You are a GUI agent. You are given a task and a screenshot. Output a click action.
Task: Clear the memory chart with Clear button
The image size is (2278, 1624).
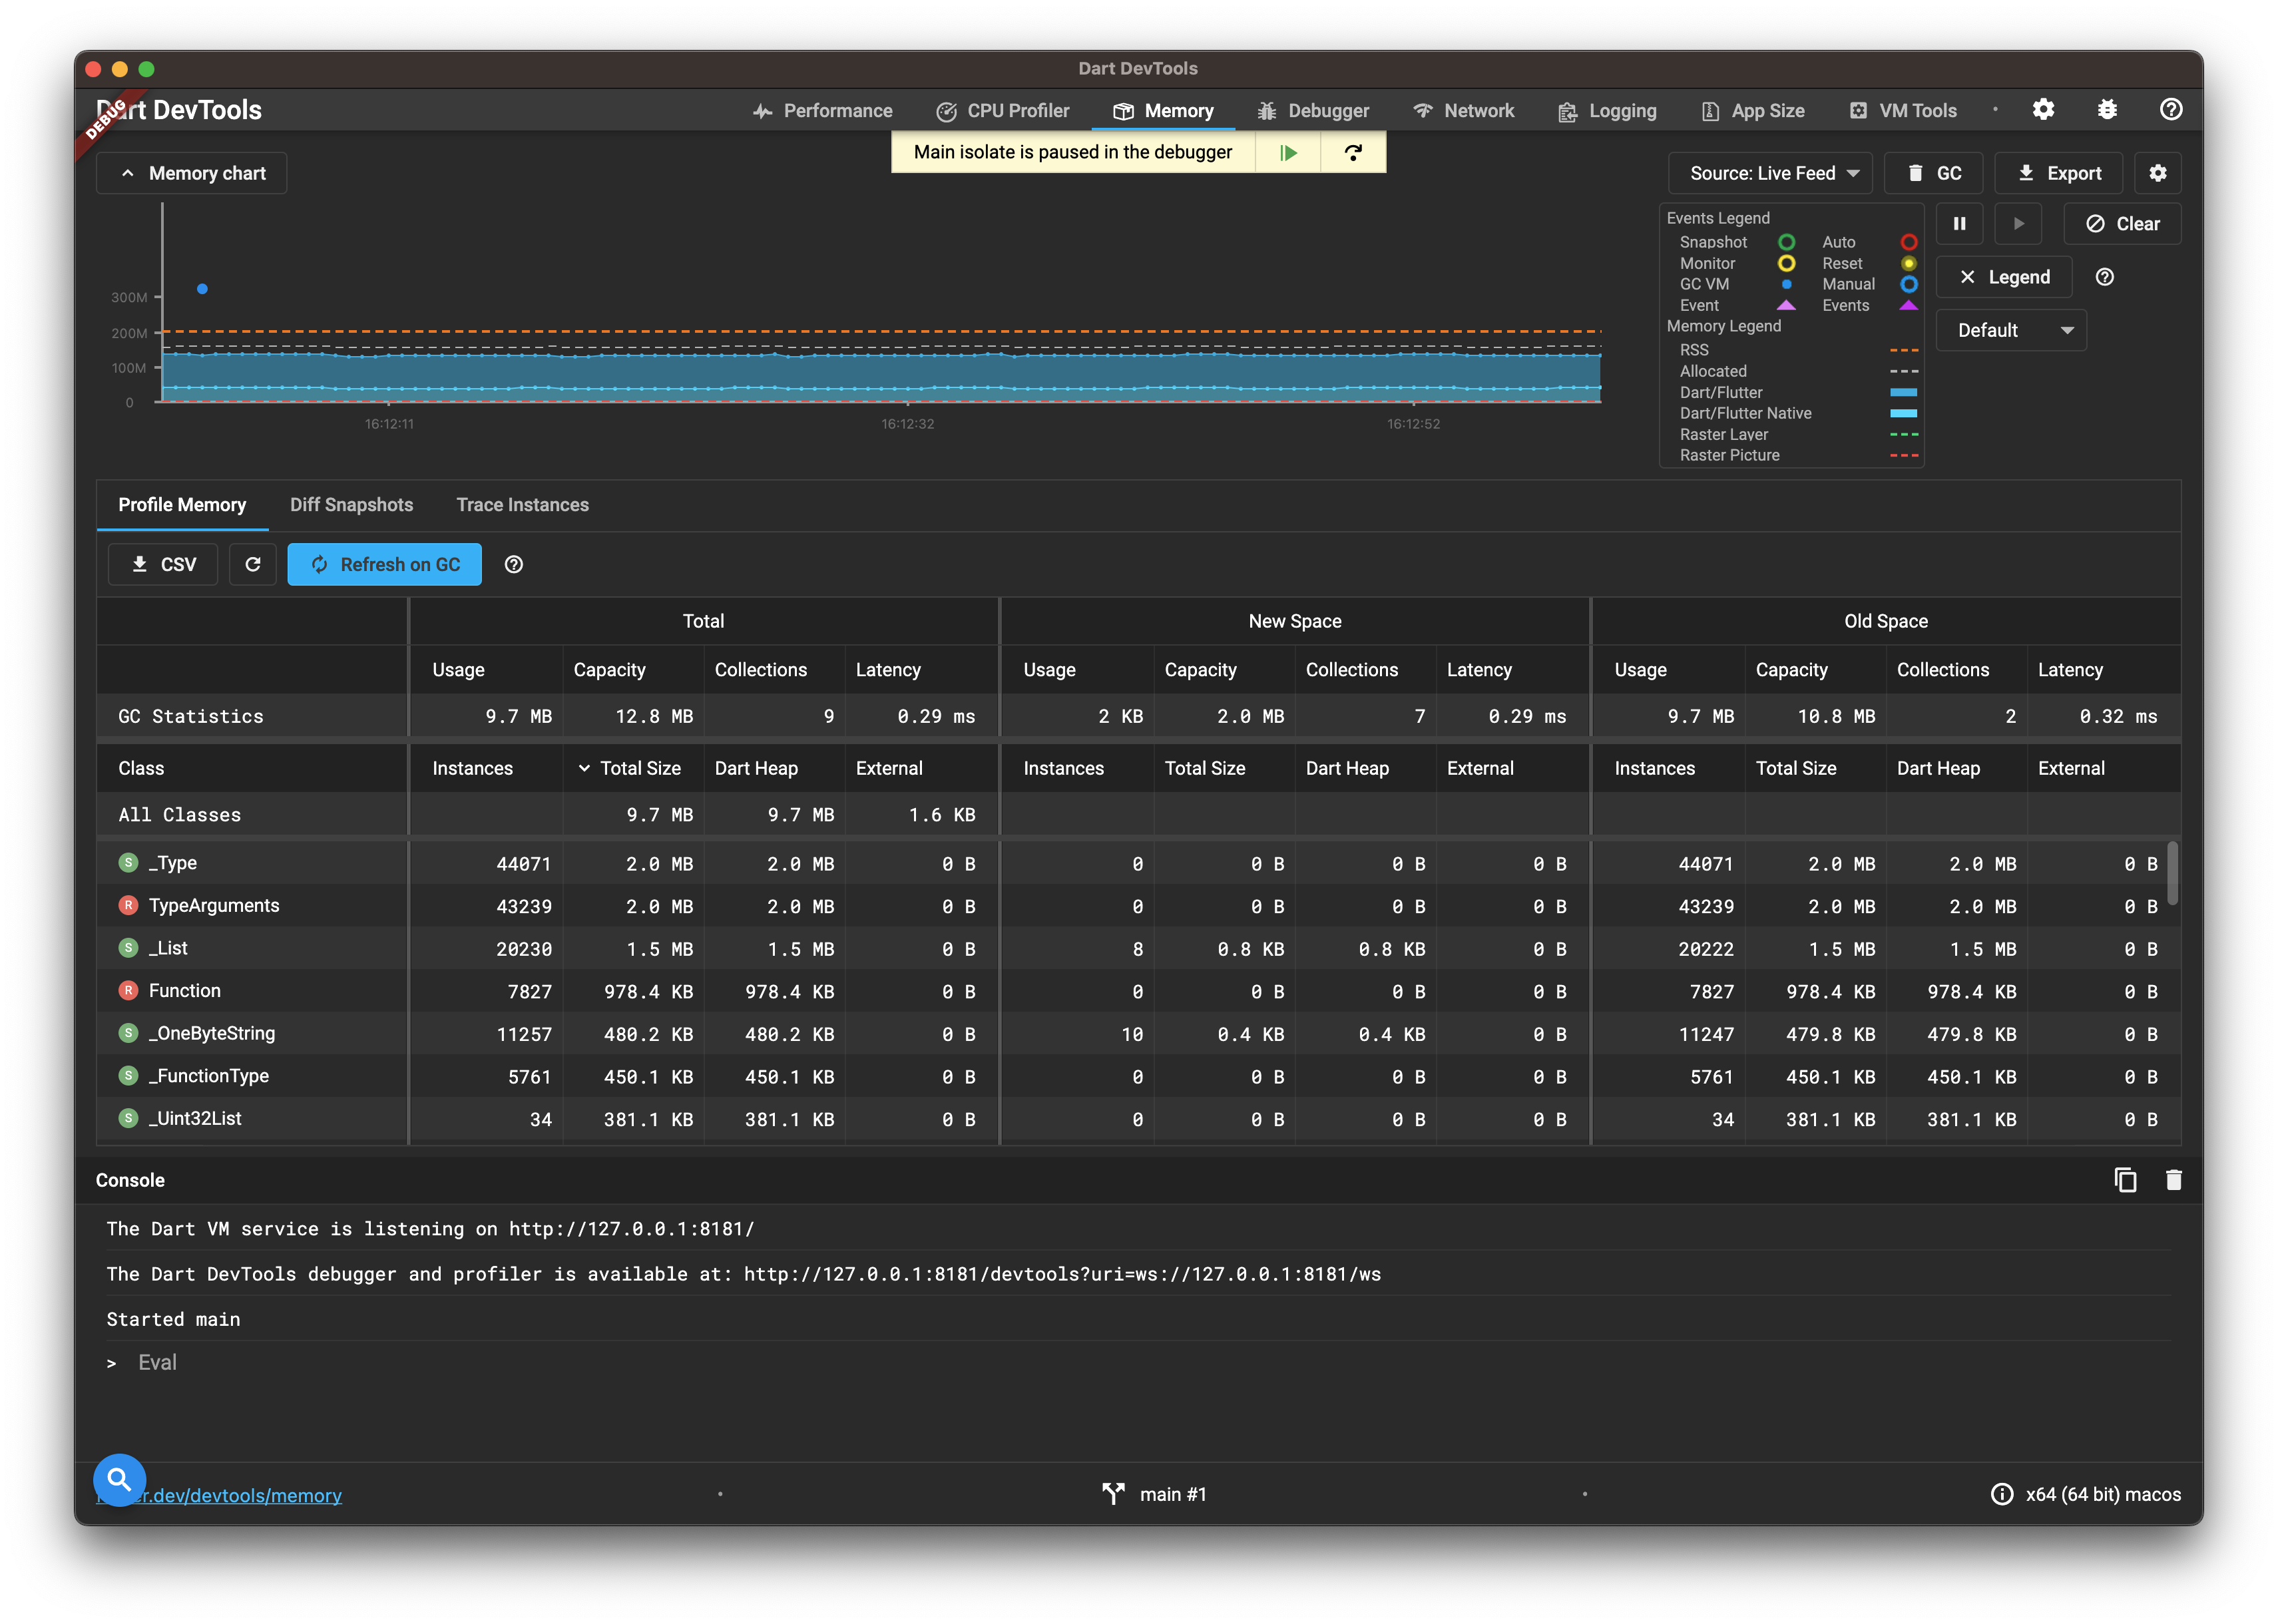tap(2123, 224)
